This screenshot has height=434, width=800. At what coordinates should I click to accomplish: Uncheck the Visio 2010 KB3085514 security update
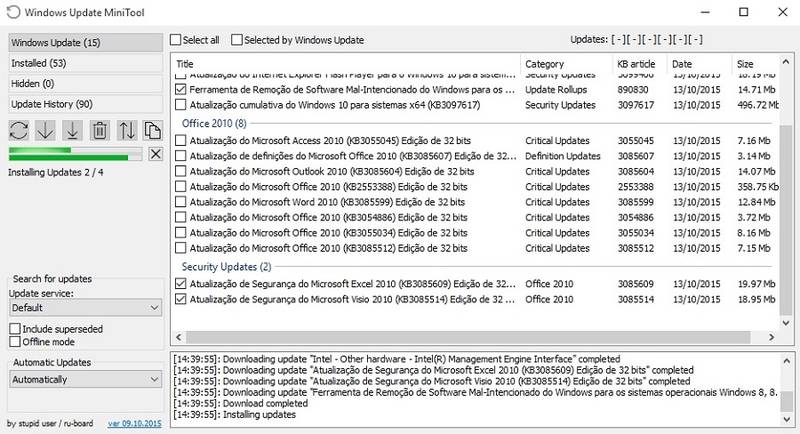[x=180, y=299]
